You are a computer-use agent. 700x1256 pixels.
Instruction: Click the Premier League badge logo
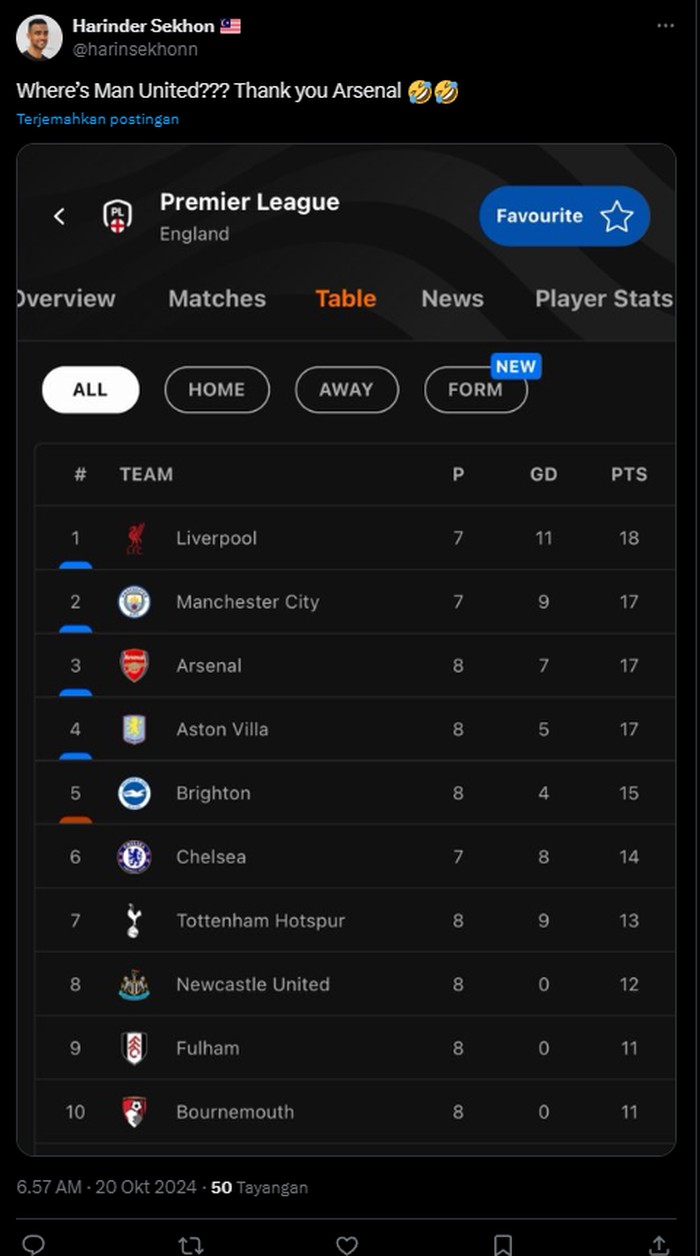[x=117, y=216]
